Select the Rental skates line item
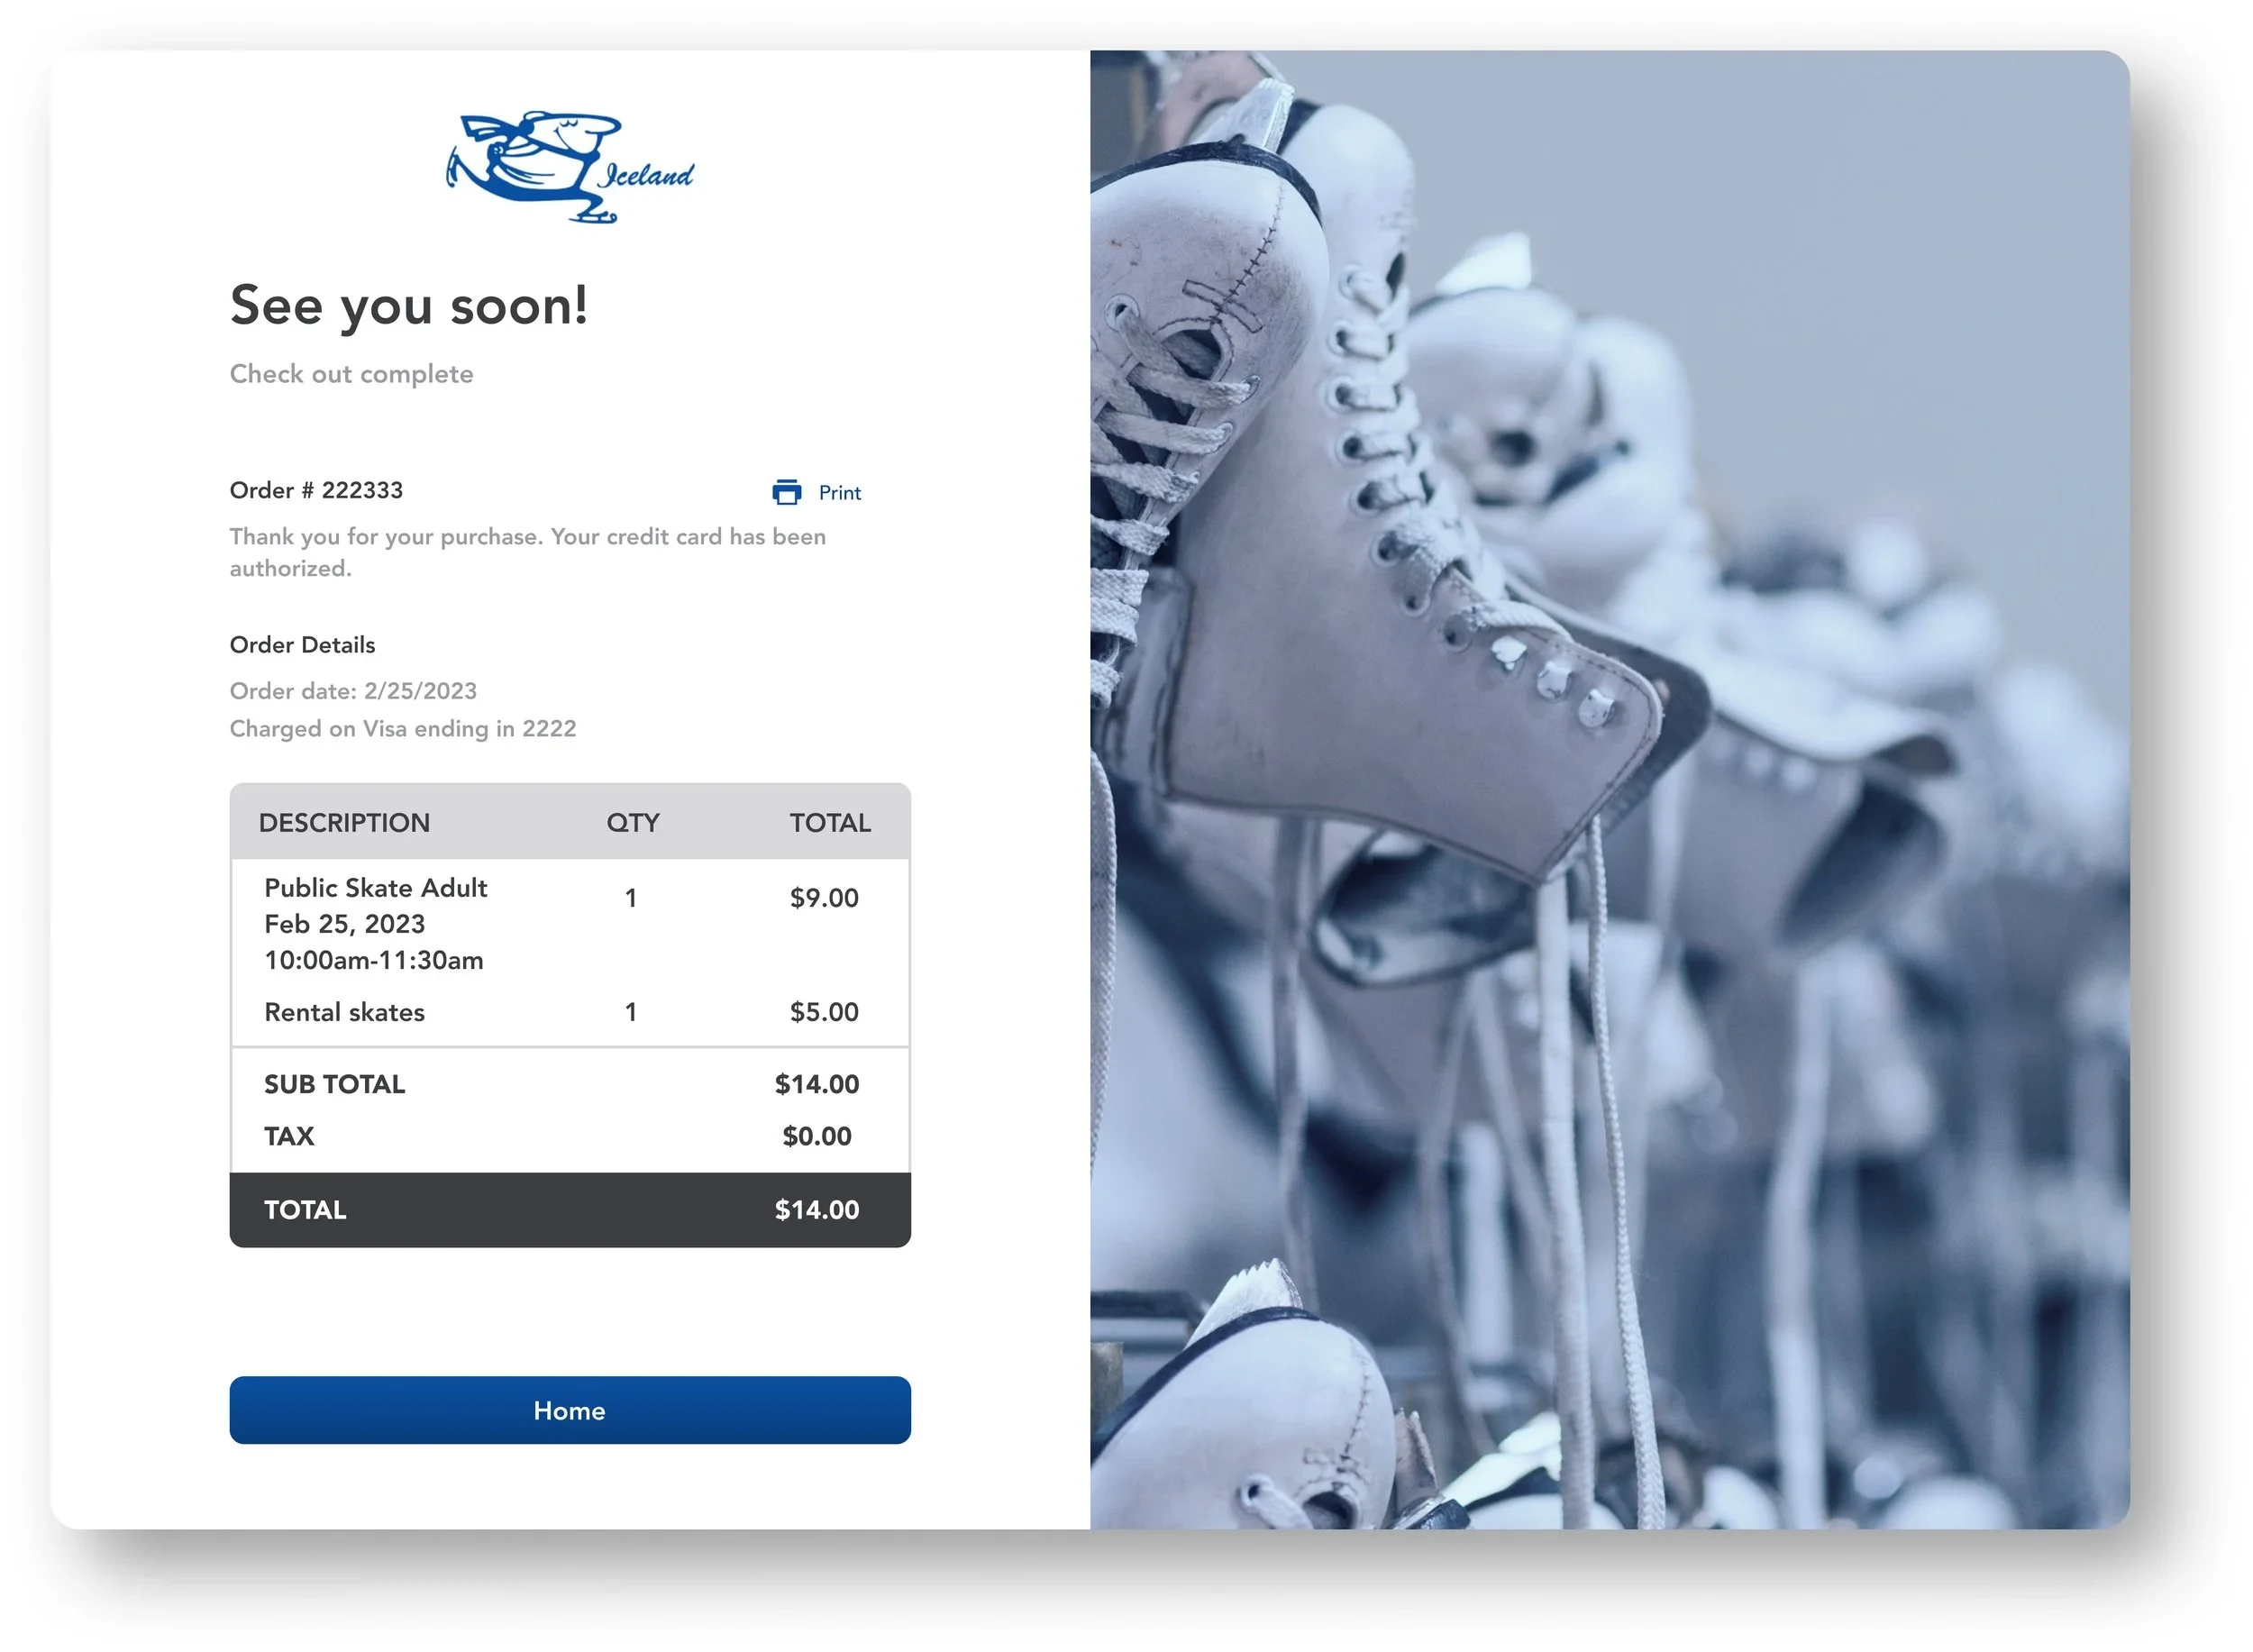Image resolution: width=2253 pixels, height=1652 pixels. 344,1012
